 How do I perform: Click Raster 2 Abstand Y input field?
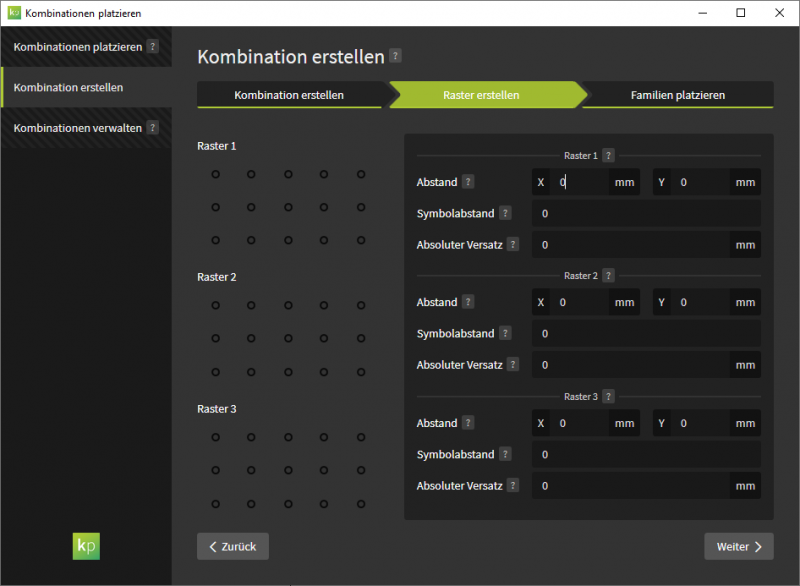(x=703, y=302)
